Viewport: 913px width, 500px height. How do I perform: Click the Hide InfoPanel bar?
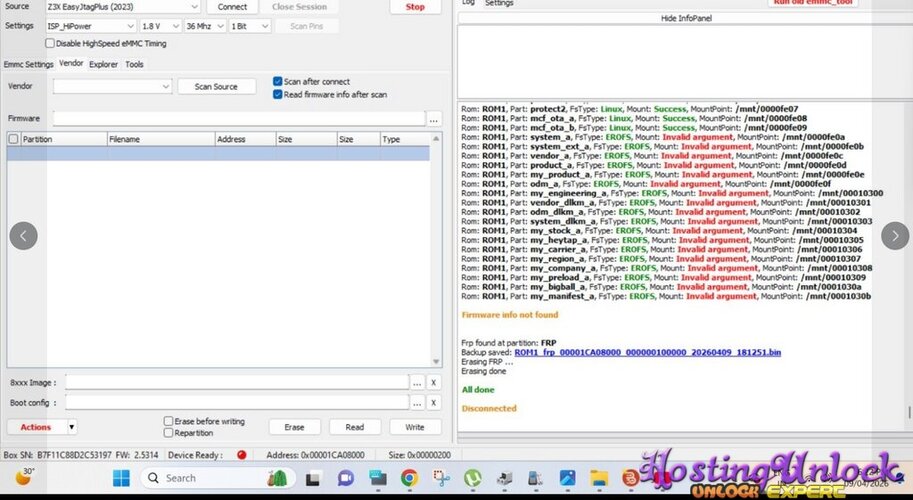[684, 18]
